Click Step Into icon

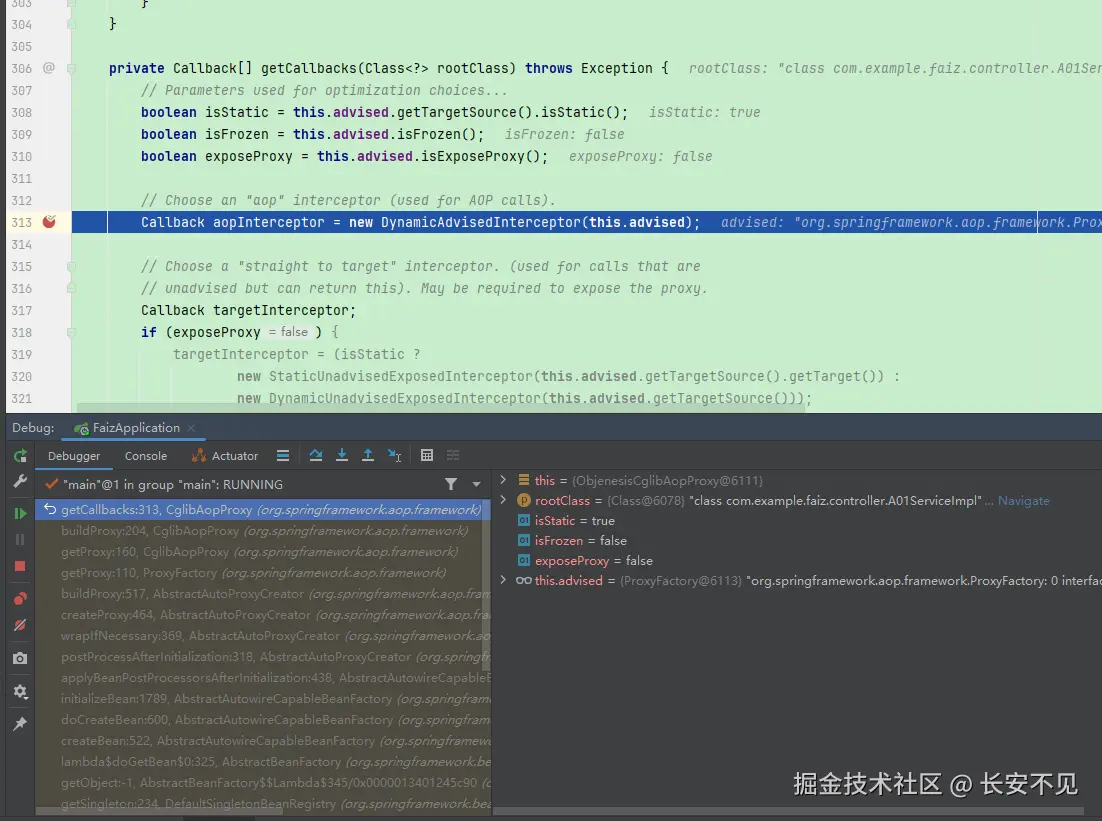click(342, 455)
